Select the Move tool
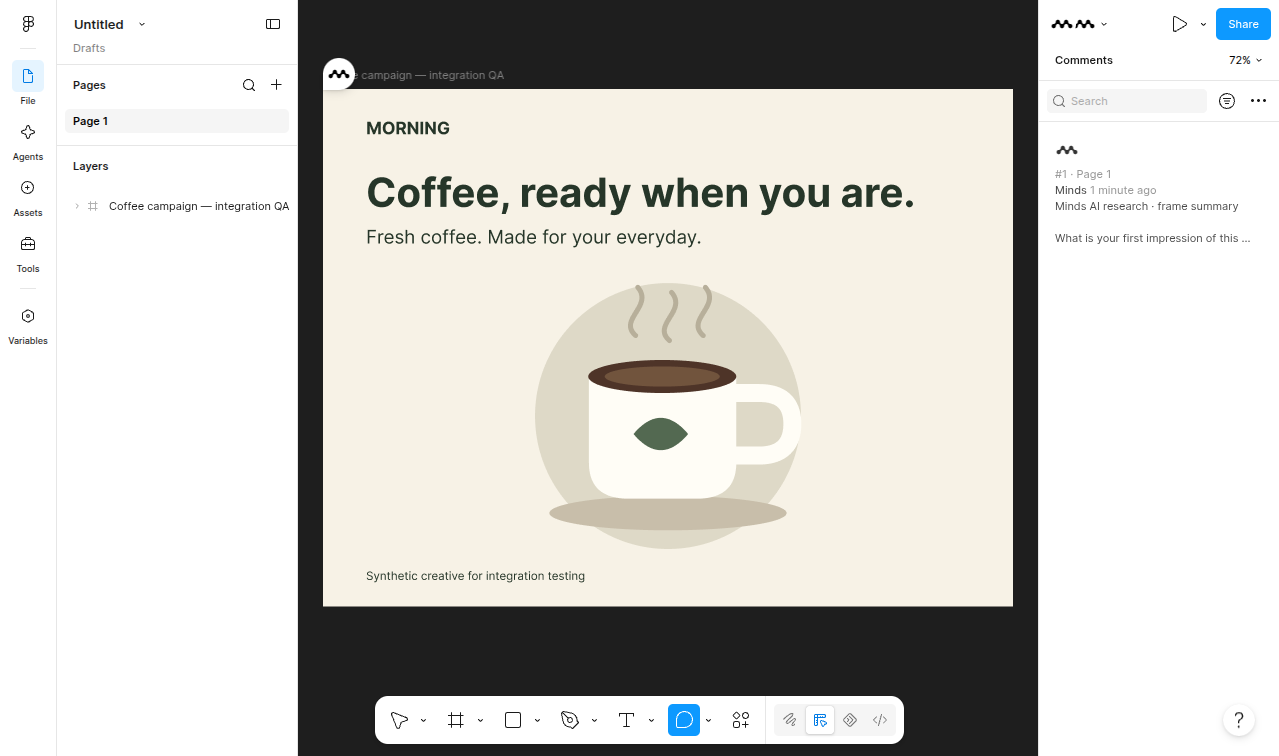The image size is (1279, 756). (x=399, y=720)
